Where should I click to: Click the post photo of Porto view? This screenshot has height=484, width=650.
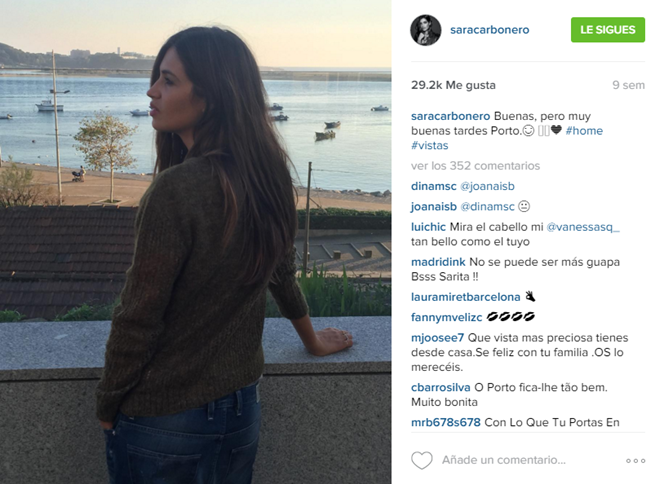195,242
